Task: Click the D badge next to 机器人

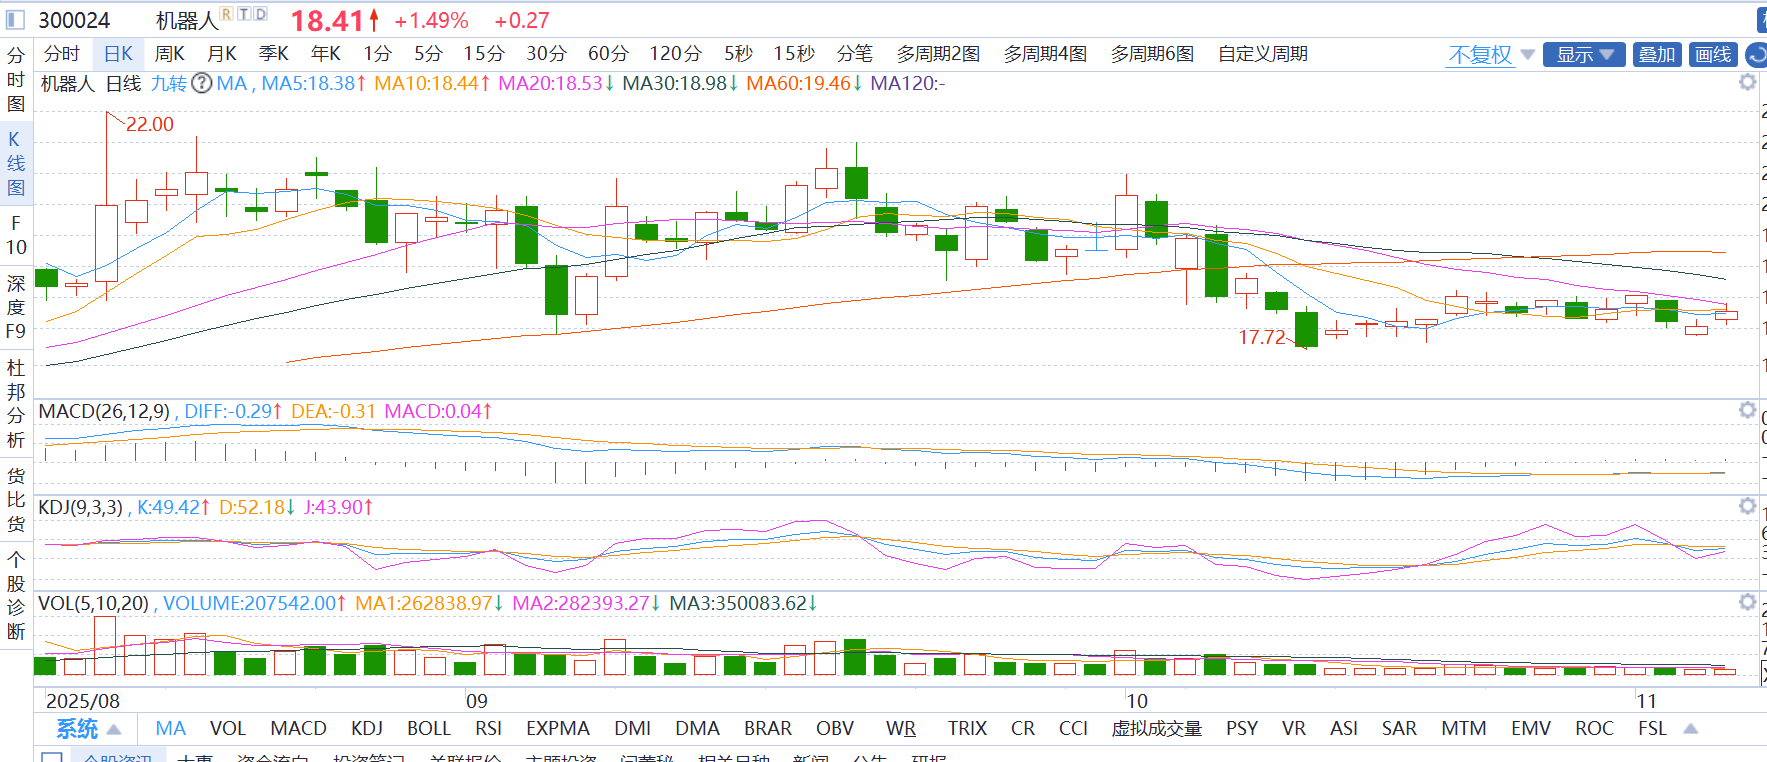Action: 261,13
